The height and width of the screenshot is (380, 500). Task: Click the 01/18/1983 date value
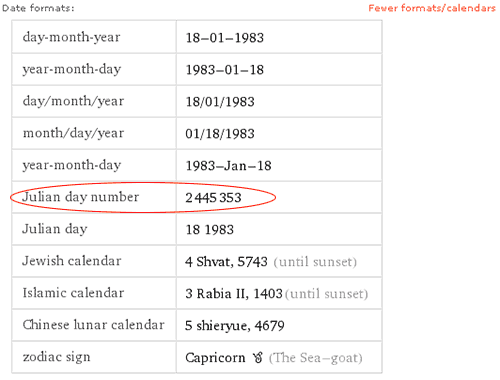pyautogui.click(x=220, y=134)
